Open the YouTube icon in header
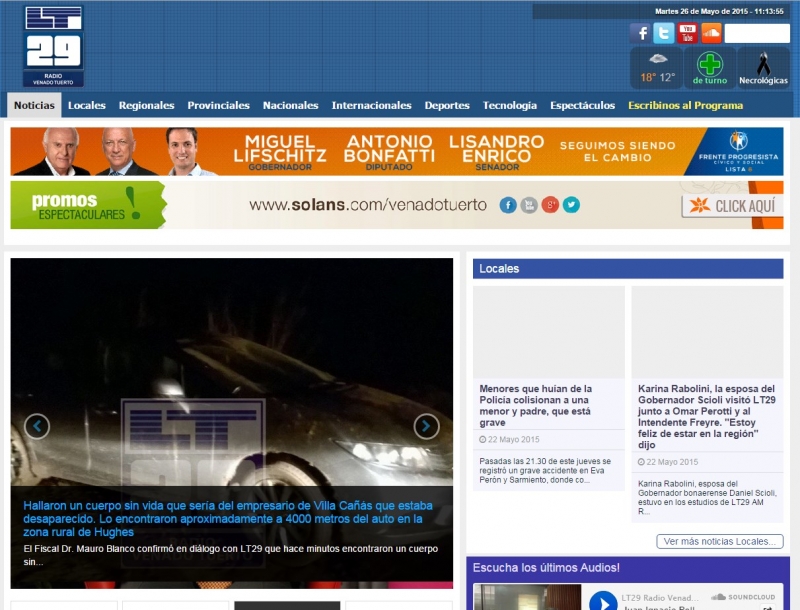 687,34
